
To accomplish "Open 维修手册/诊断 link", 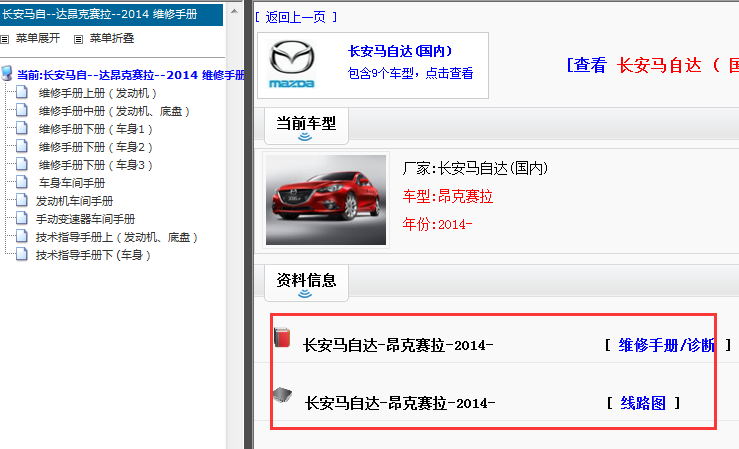I will (666, 345).
